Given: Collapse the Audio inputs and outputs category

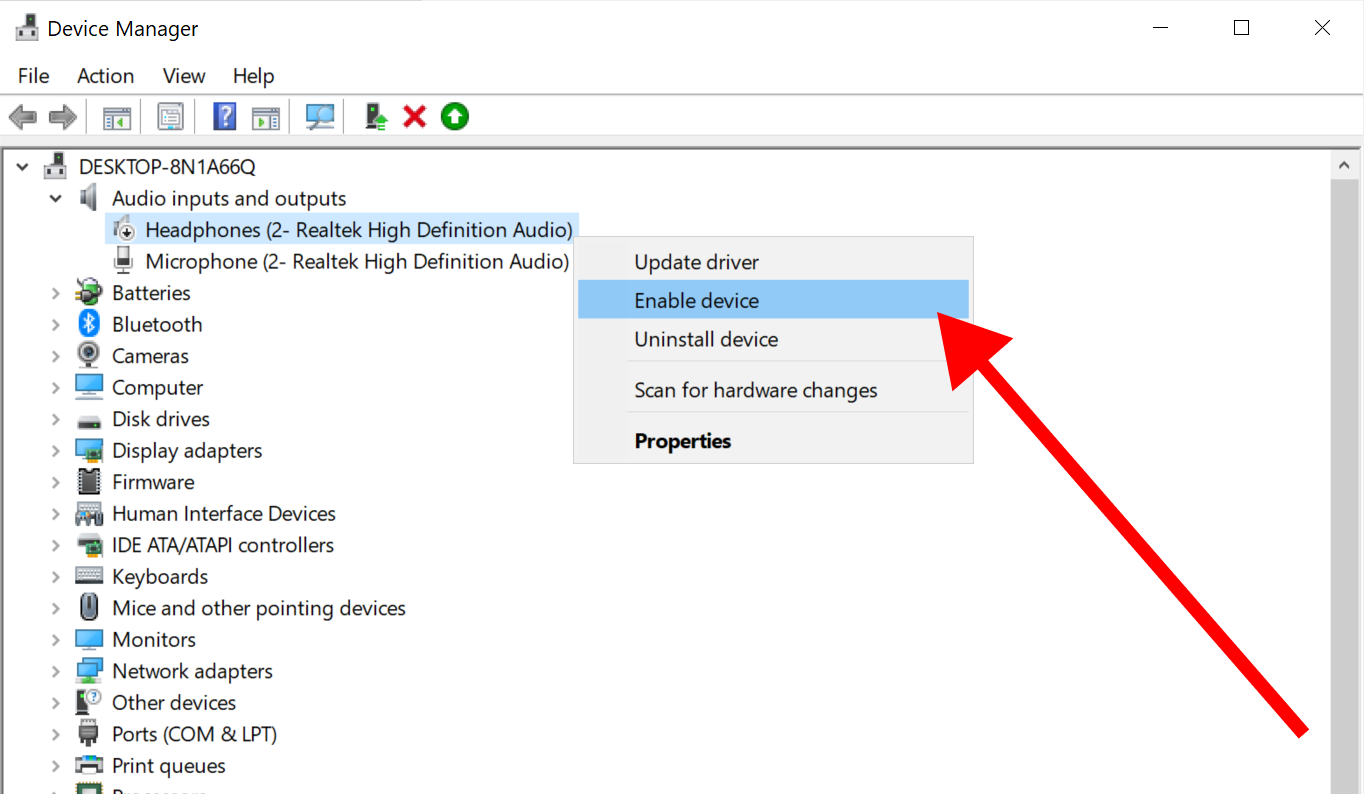Looking at the screenshot, I should coord(56,199).
